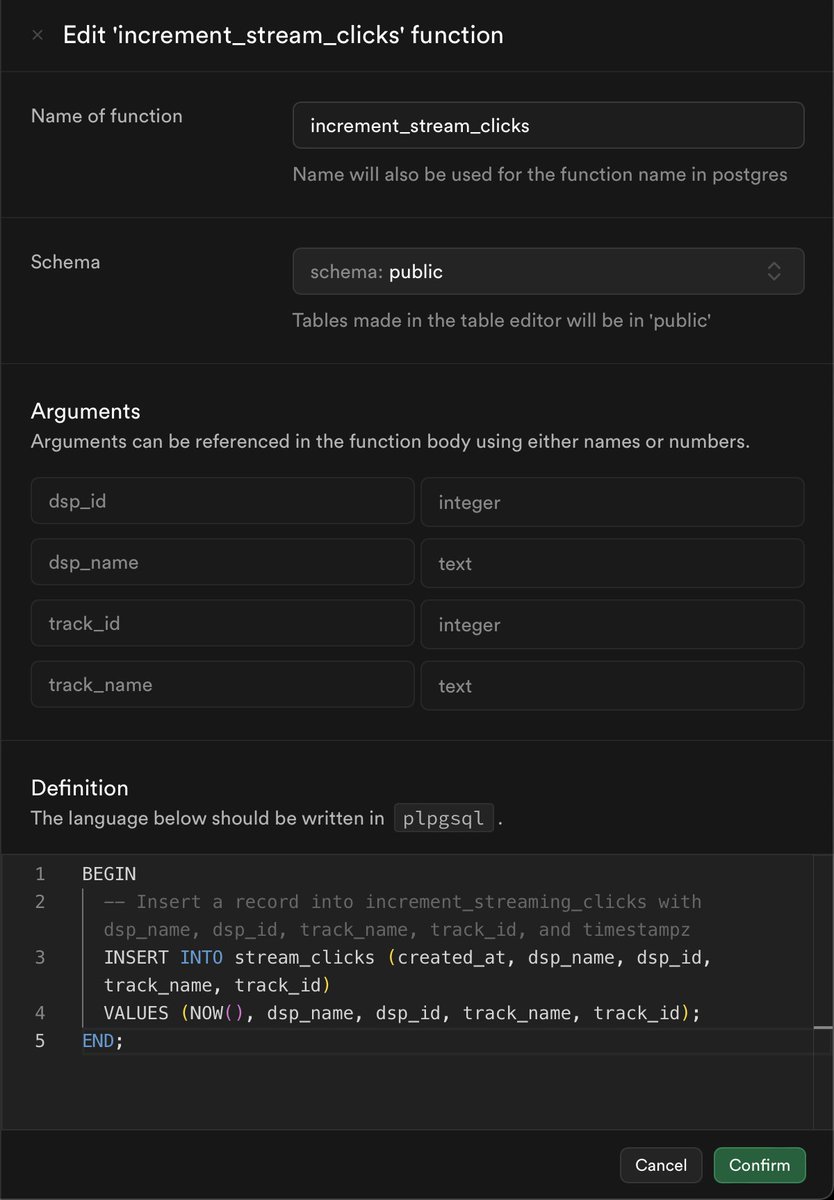Place cursor on the END; line
The image size is (834, 1200).
tap(103, 1042)
